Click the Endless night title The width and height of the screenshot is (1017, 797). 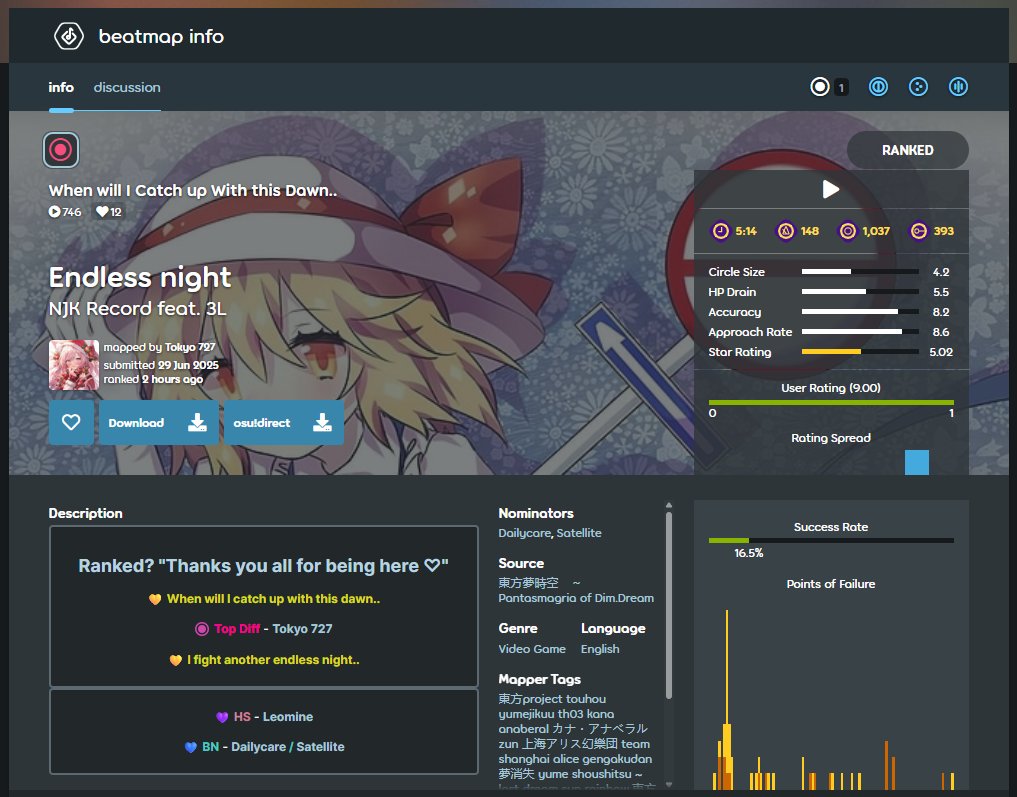(140, 278)
